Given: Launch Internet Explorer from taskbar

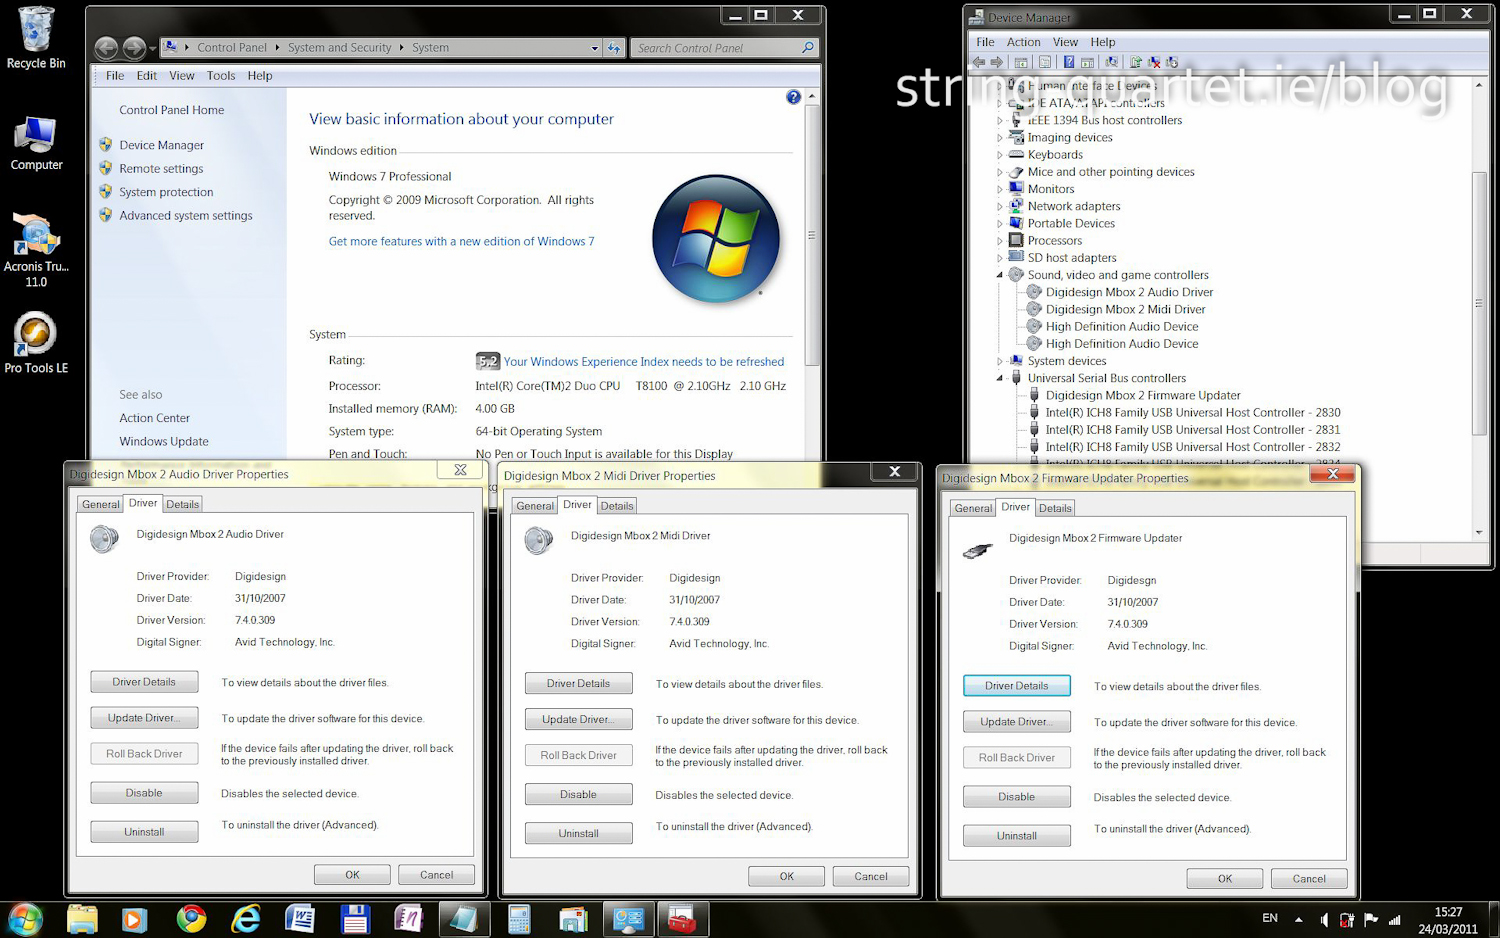Looking at the screenshot, I should click(246, 919).
